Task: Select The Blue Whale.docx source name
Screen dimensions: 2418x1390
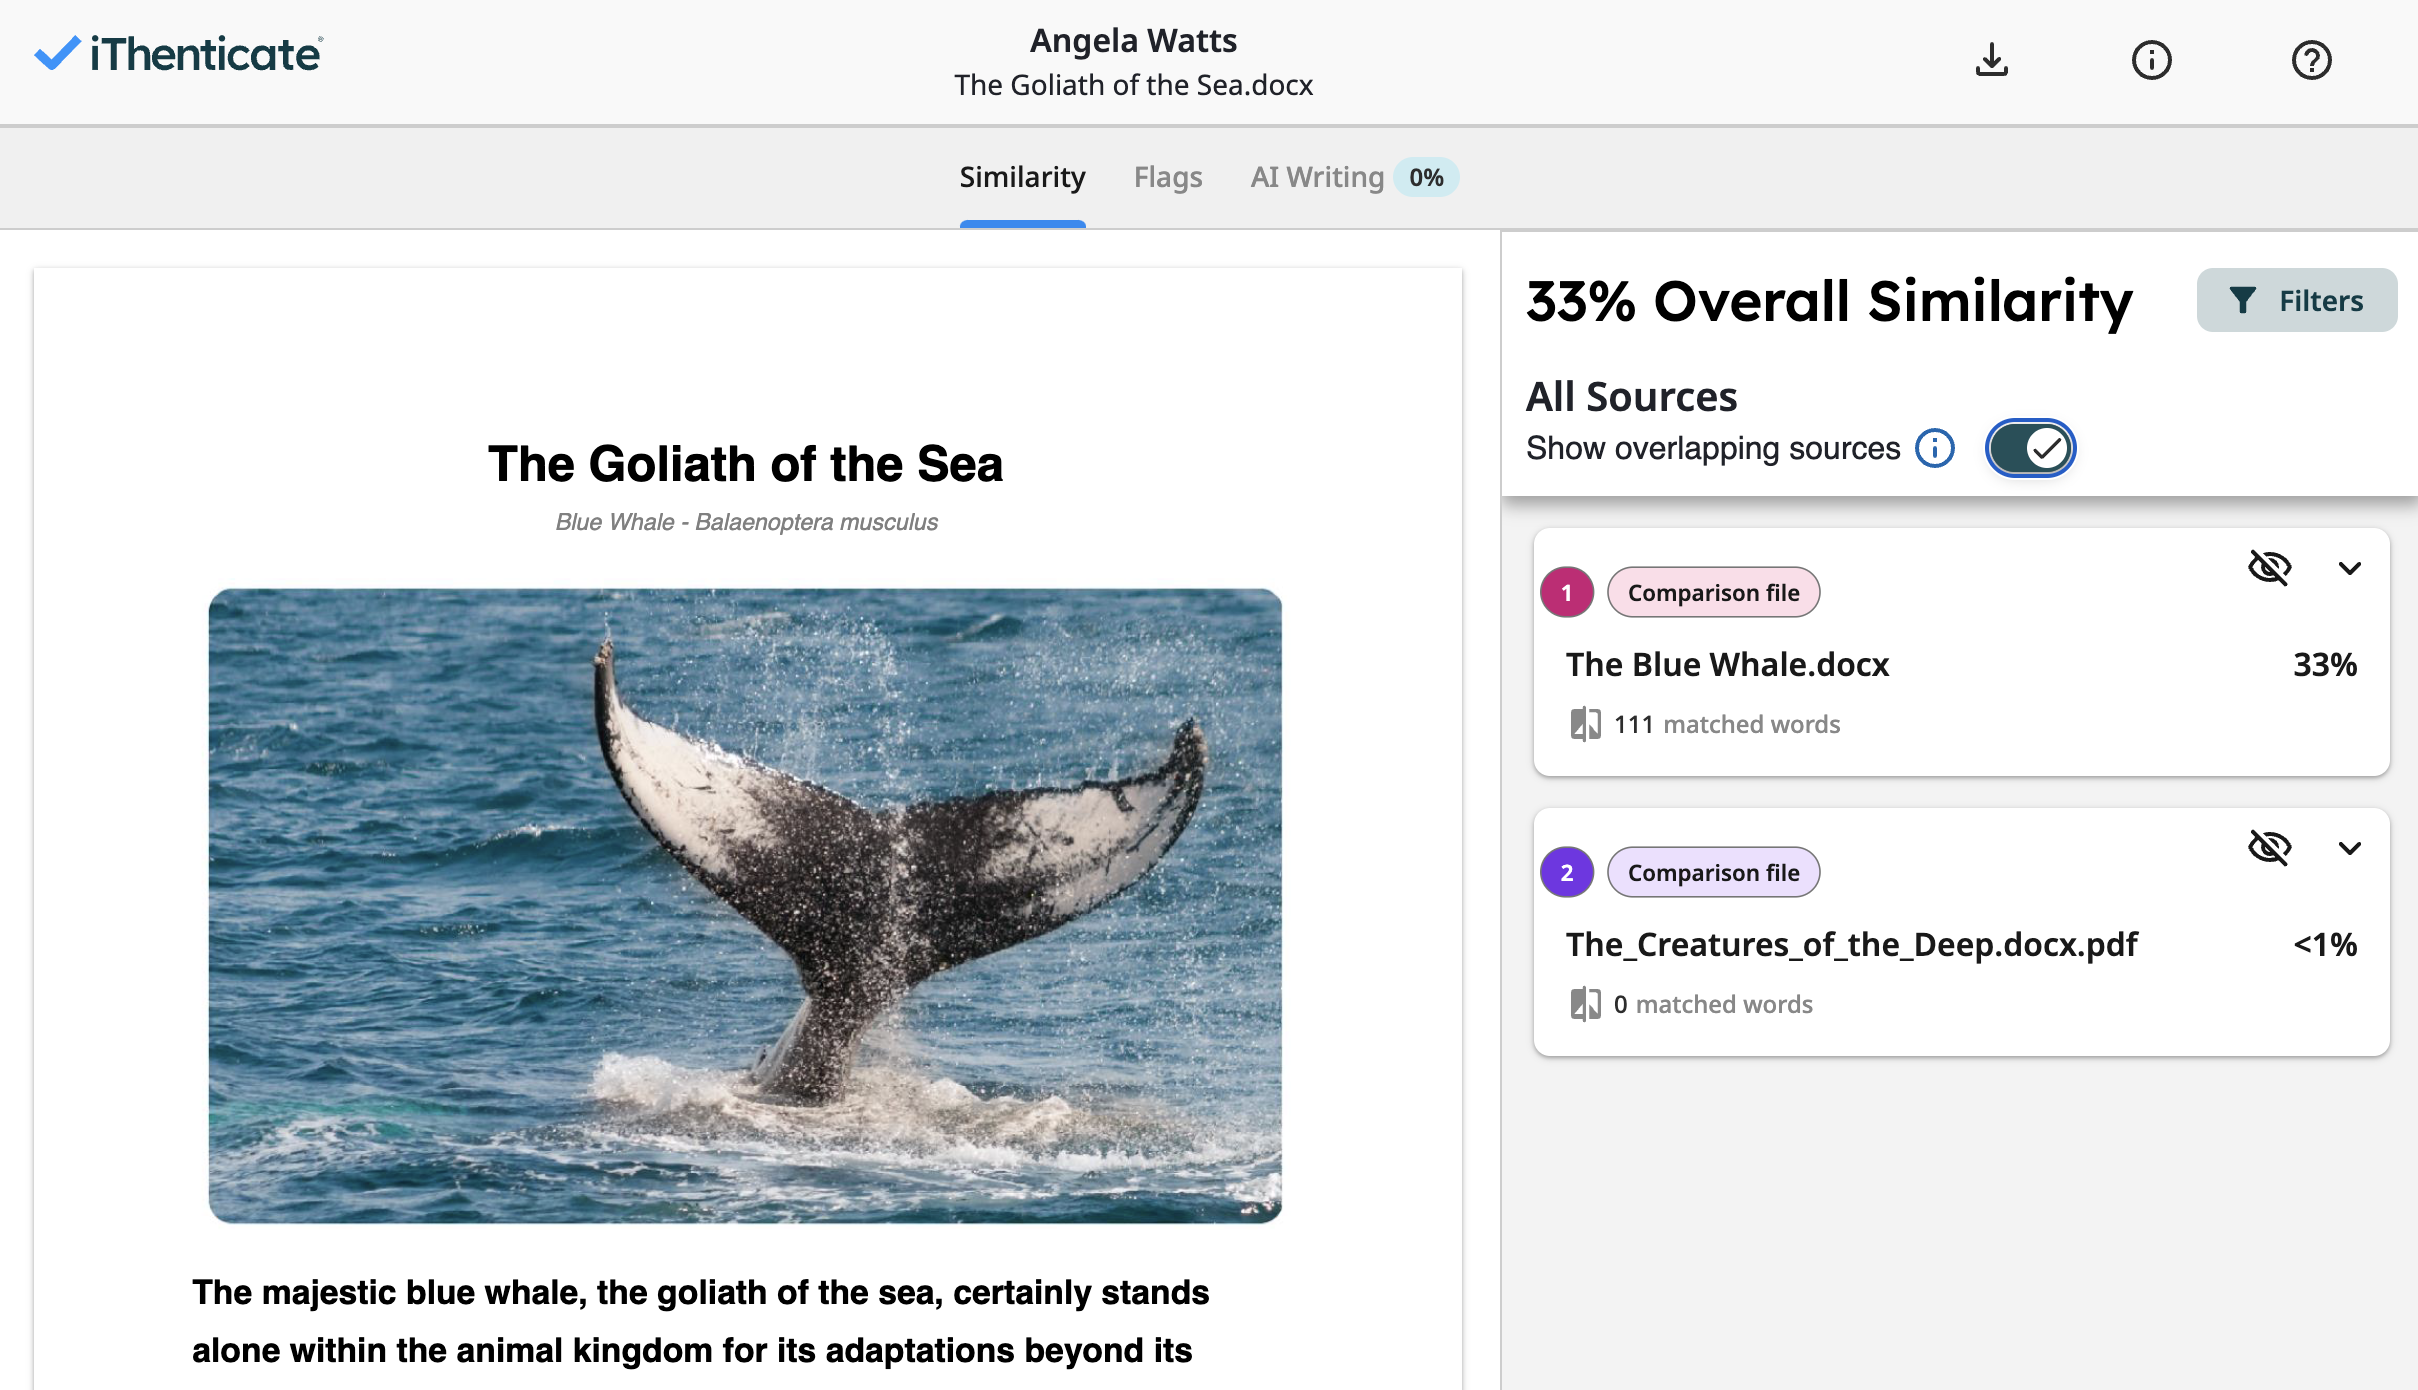Action: [1727, 664]
